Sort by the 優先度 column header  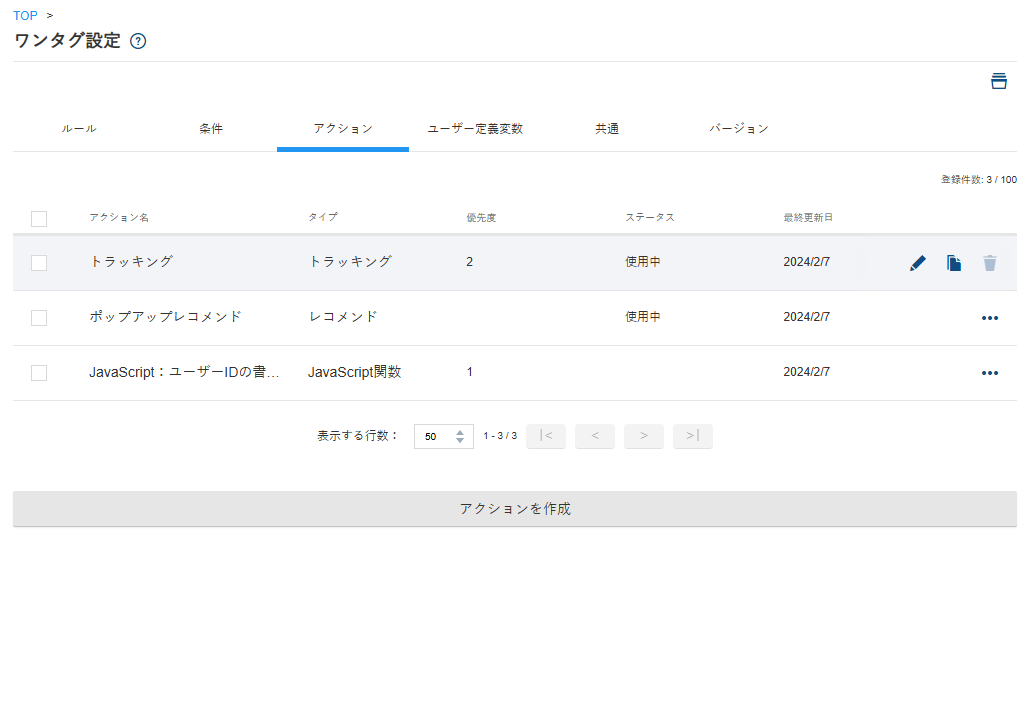(x=481, y=217)
